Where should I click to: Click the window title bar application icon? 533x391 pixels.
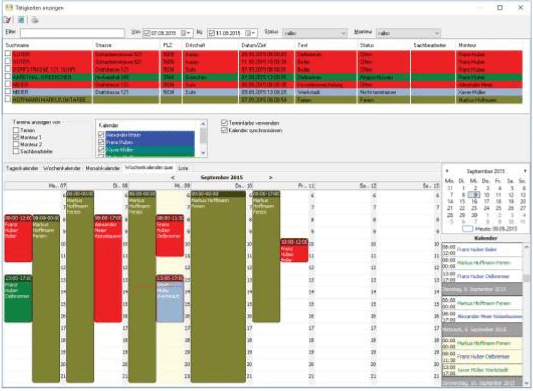click(x=9, y=7)
